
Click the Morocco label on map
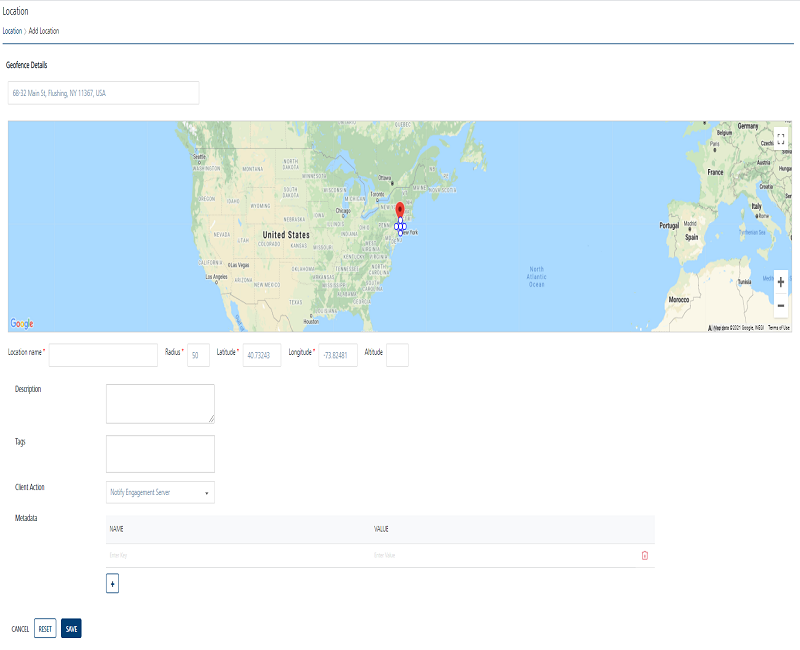[x=679, y=299]
